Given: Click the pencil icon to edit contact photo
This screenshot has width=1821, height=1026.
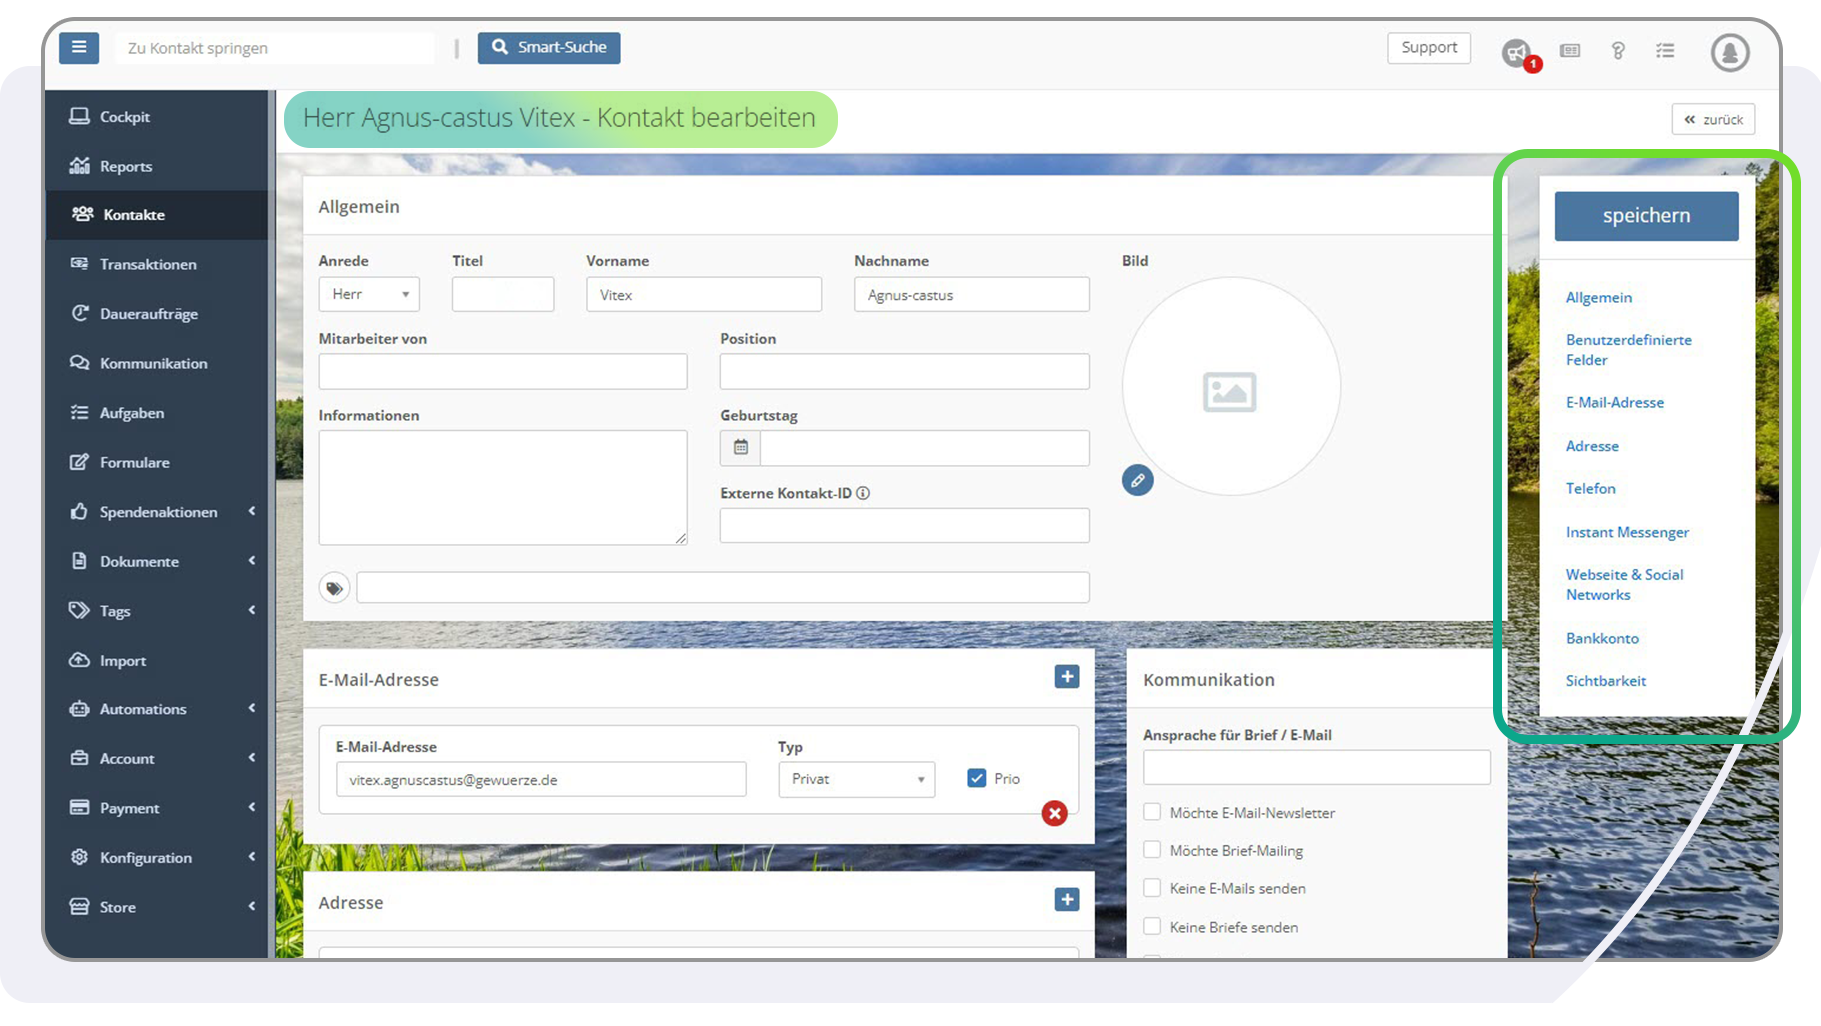Looking at the screenshot, I should [x=1137, y=480].
